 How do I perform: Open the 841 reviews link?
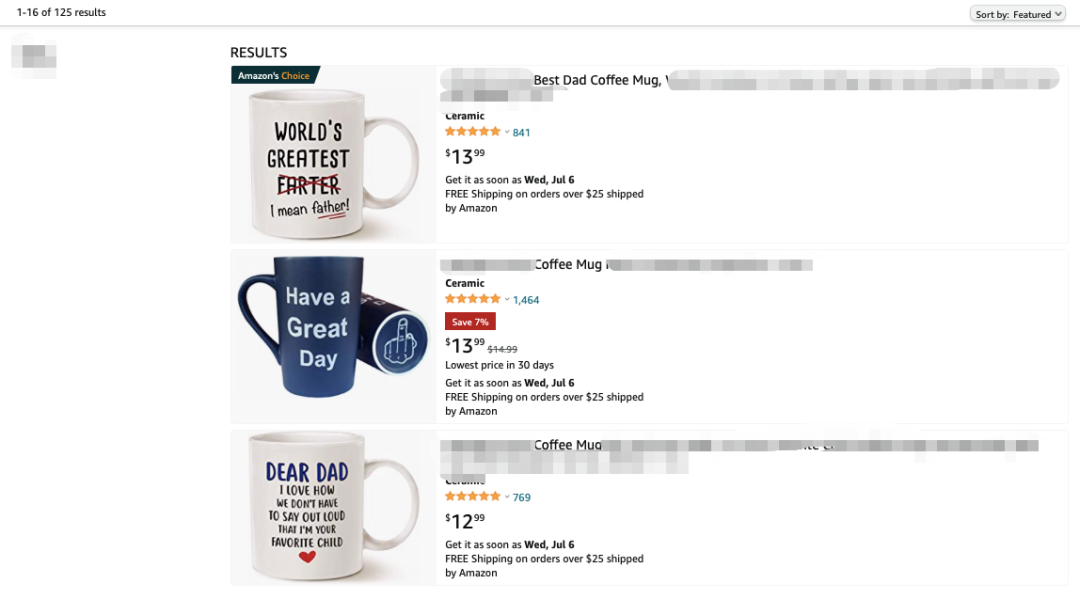click(521, 133)
